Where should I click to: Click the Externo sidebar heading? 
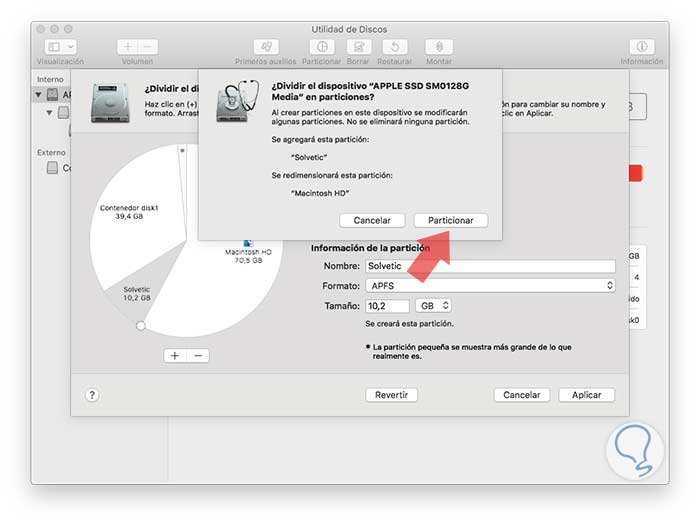tap(51, 152)
